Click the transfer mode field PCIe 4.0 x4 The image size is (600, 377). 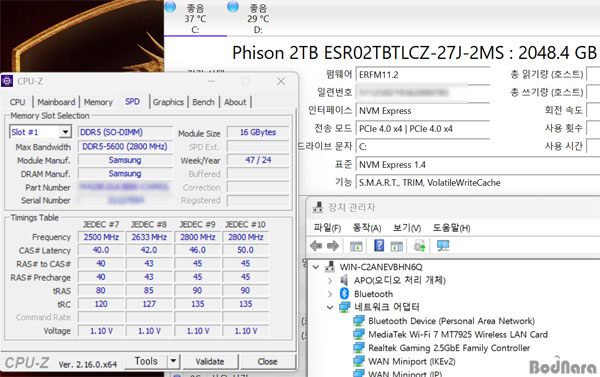coord(423,129)
